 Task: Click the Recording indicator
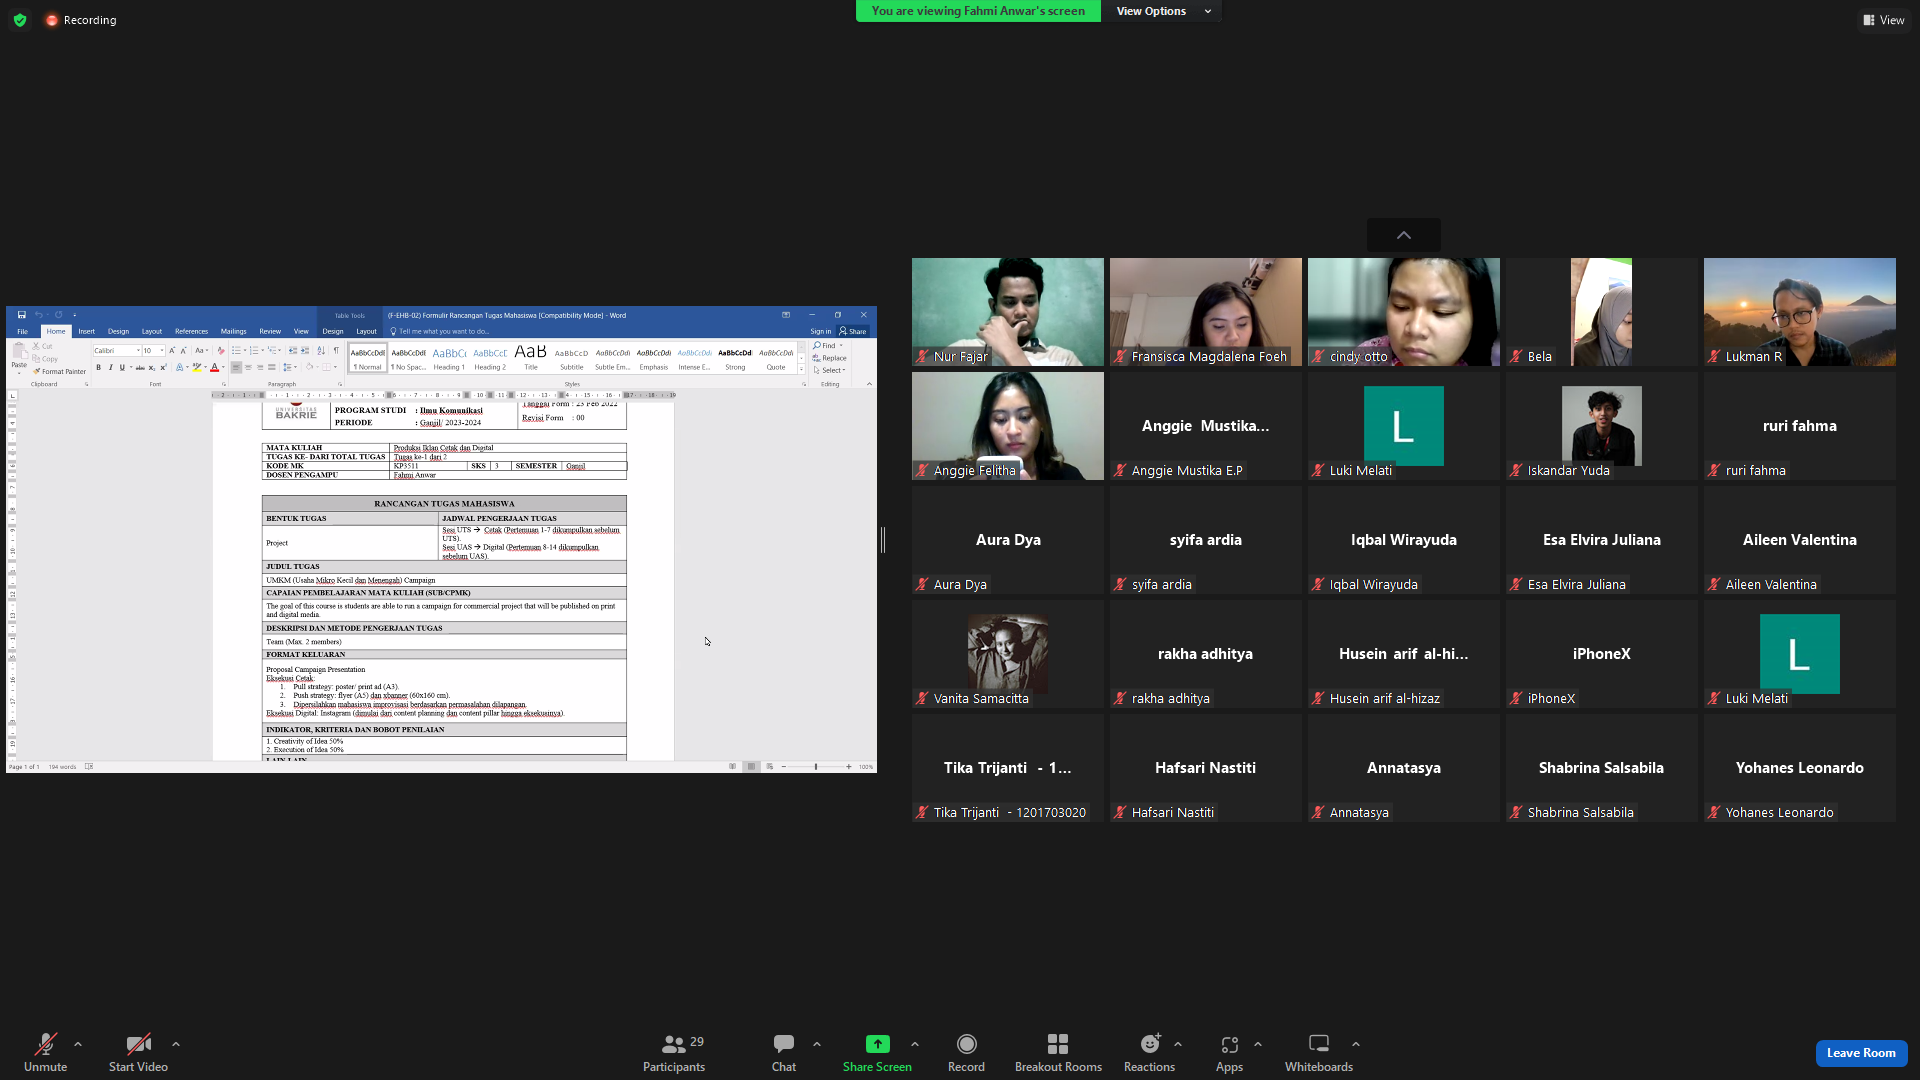pos(80,20)
